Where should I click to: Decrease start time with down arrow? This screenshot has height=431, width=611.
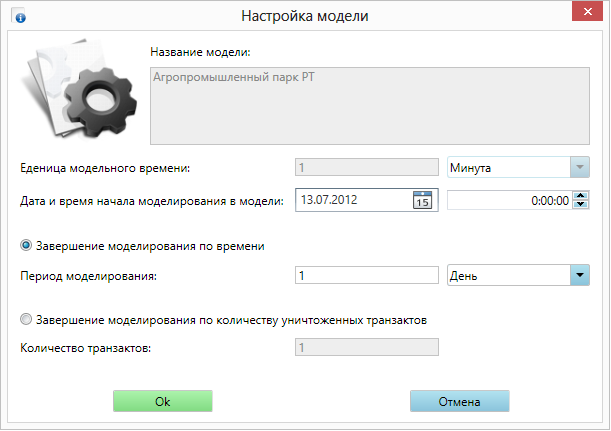[581, 204]
